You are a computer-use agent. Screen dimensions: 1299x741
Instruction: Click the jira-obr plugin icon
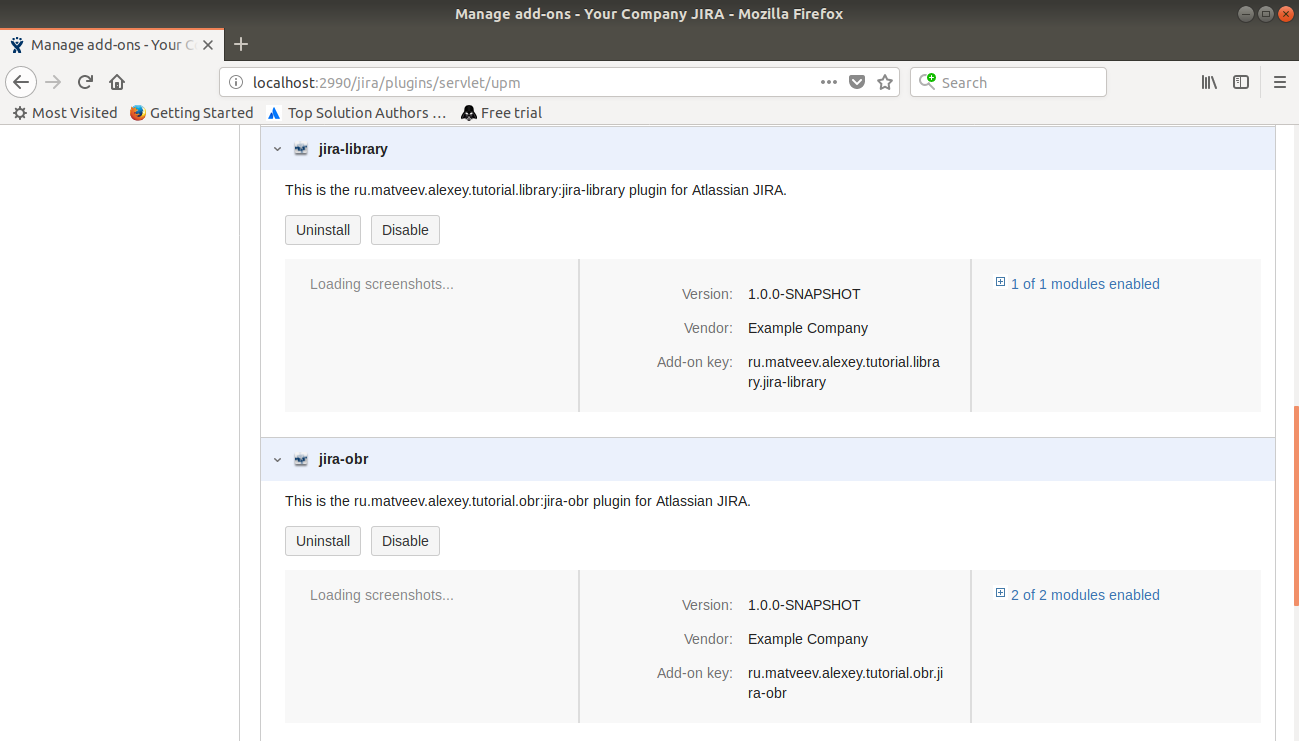coord(300,459)
